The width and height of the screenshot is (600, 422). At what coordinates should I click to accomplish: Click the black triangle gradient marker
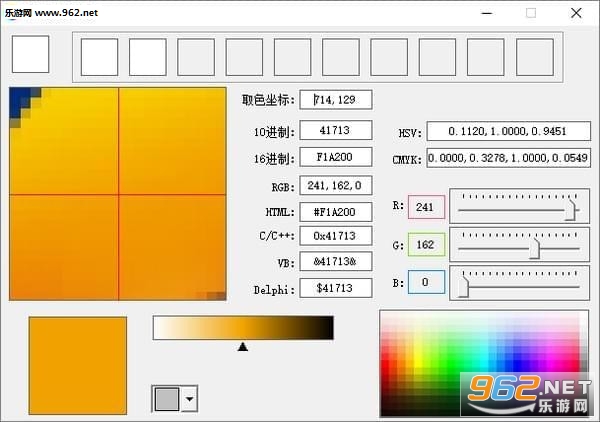tap(243, 347)
